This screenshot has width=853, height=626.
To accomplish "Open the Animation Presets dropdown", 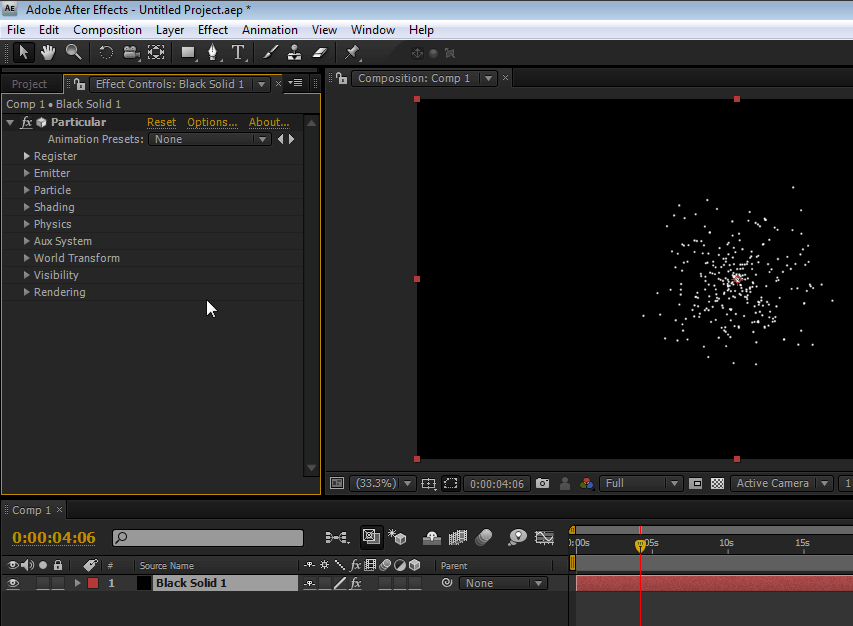I will tap(209, 139).
